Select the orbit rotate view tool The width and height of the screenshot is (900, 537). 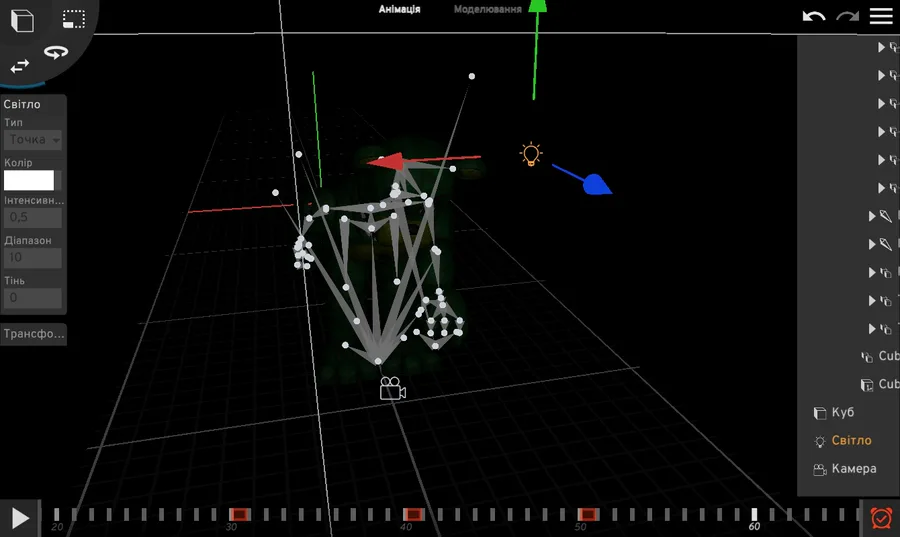click(x=56, y=52)
